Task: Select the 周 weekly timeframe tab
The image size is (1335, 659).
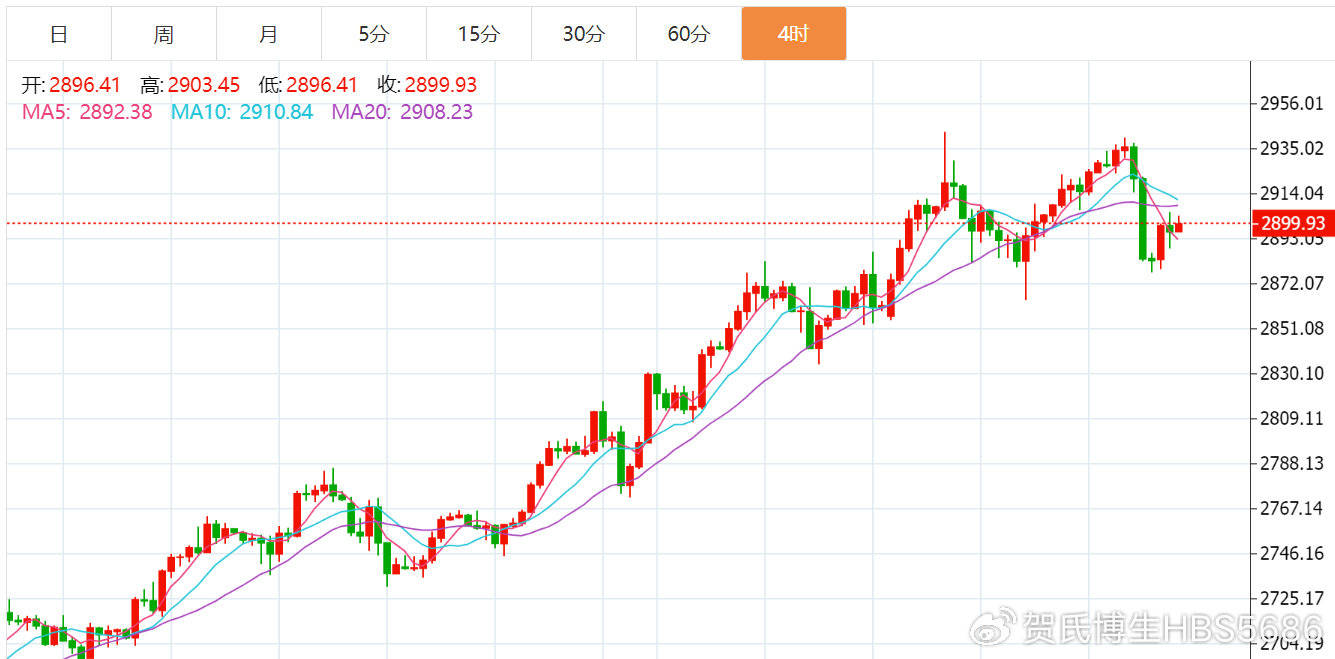Action: click(164, 34)
